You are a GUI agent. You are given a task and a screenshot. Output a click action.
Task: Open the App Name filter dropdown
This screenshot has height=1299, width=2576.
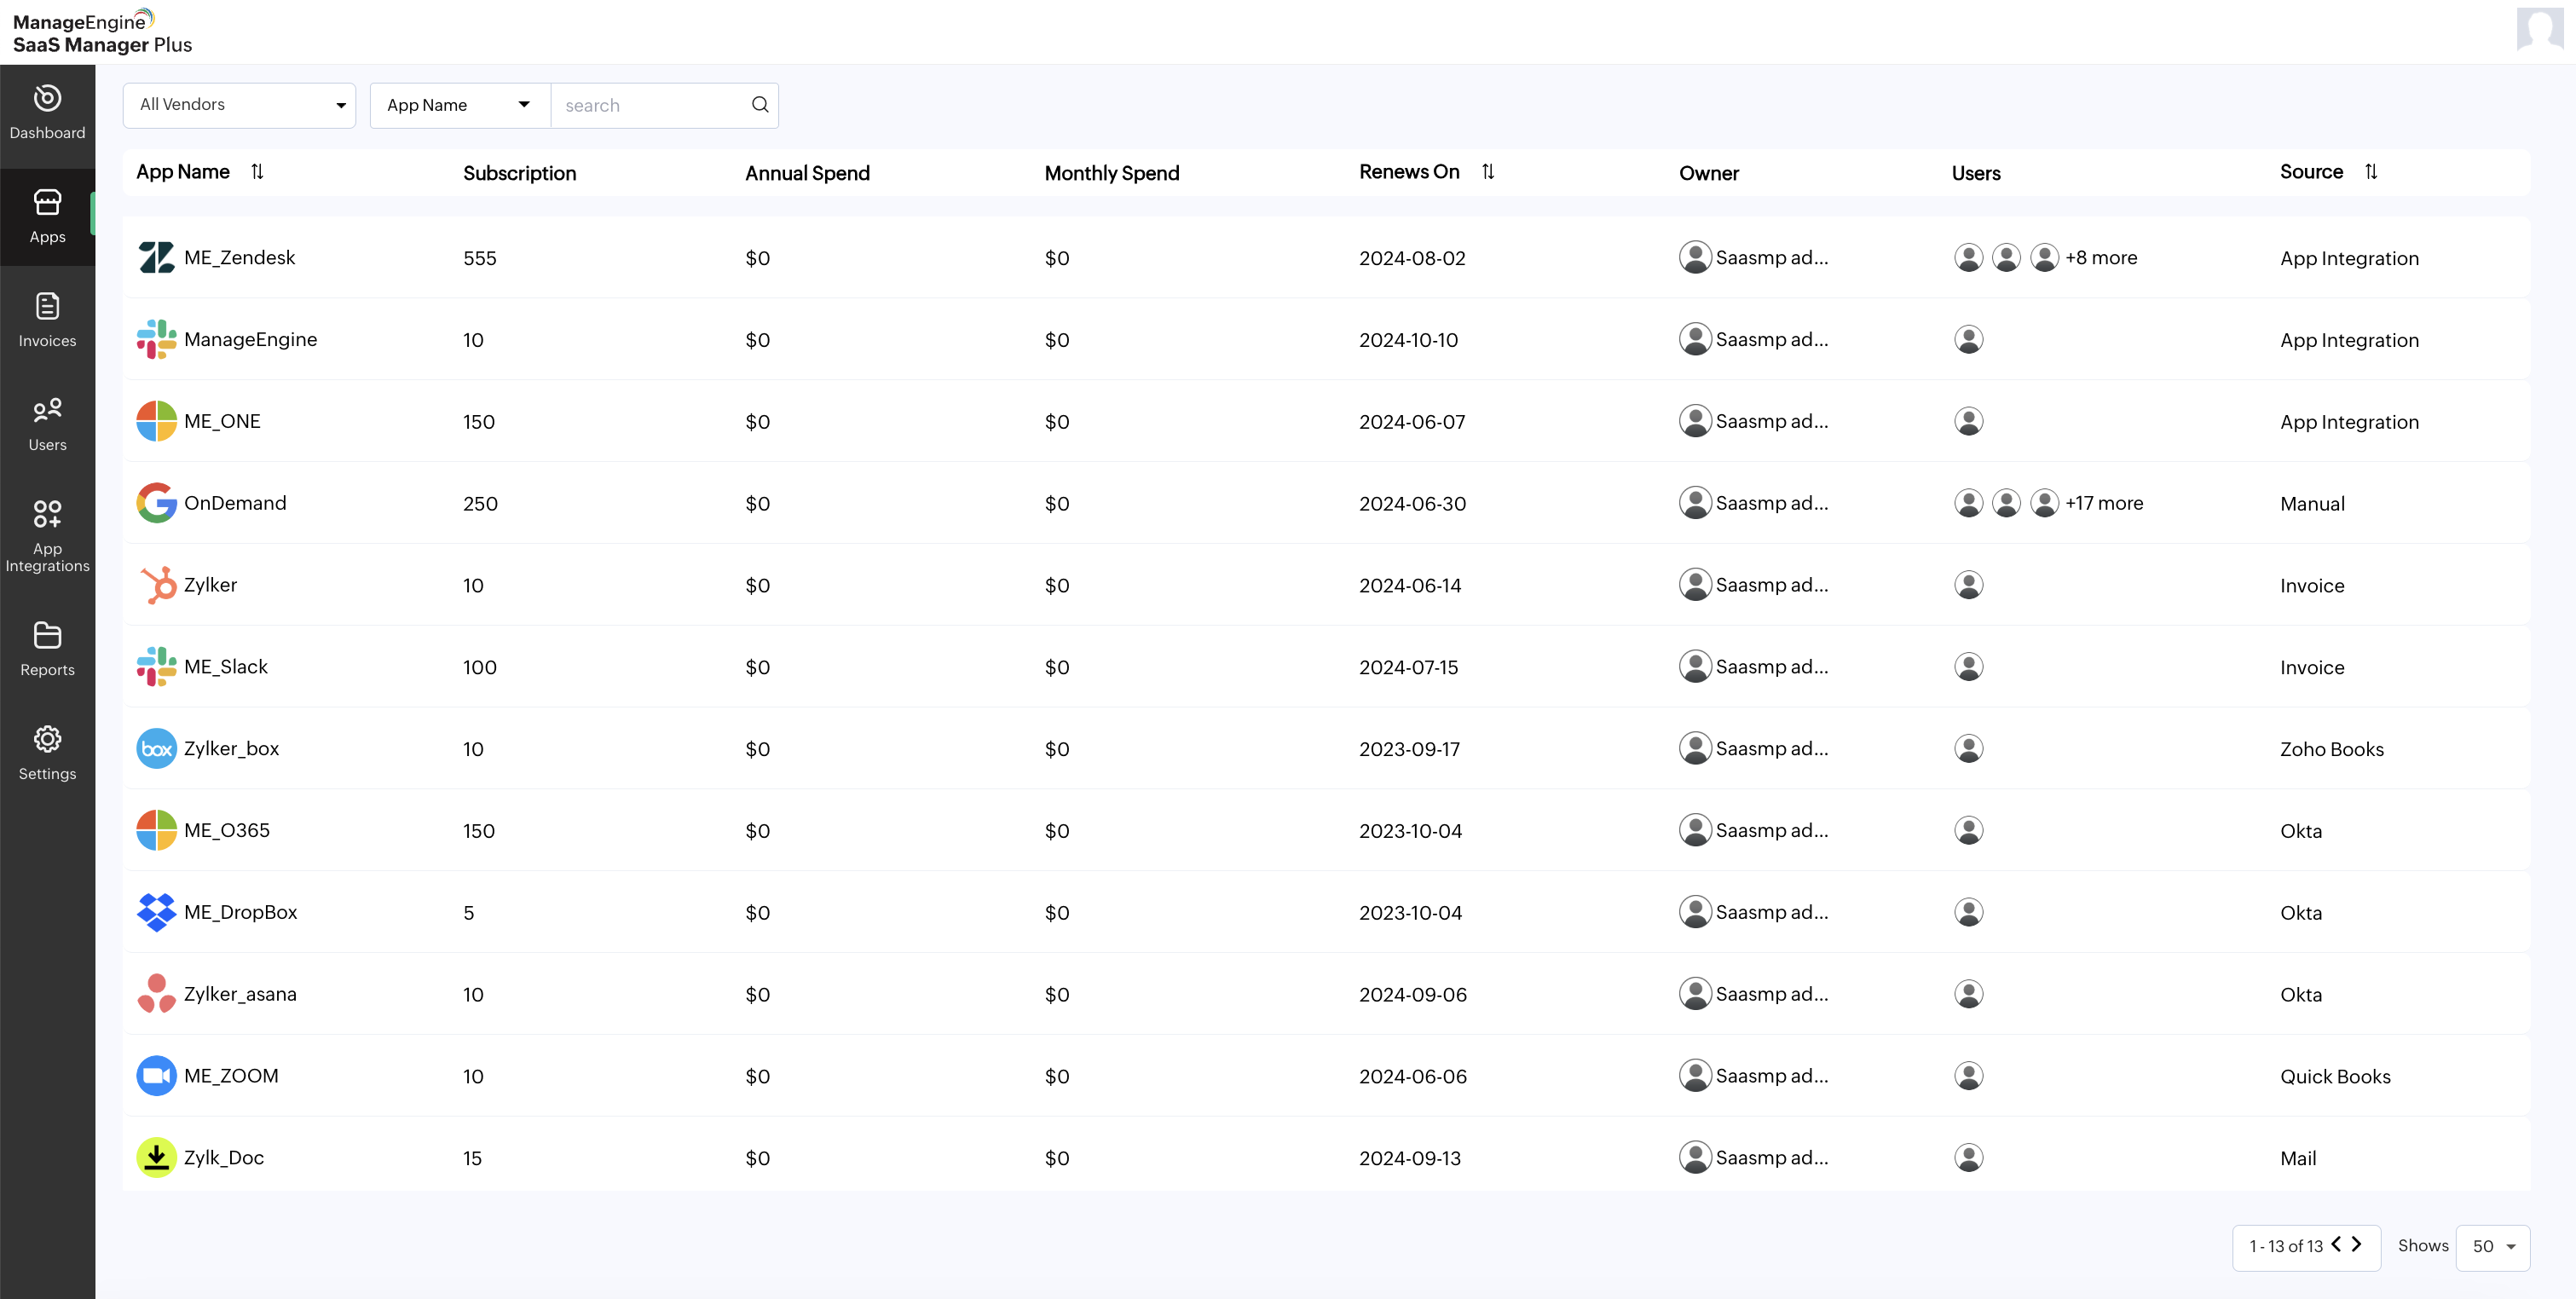tap(459, 105)
